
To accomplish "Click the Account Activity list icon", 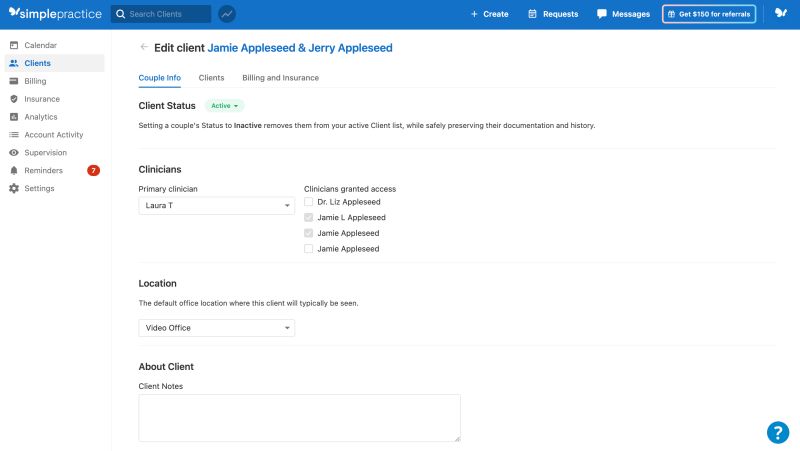I will click(x=14, y=135).
